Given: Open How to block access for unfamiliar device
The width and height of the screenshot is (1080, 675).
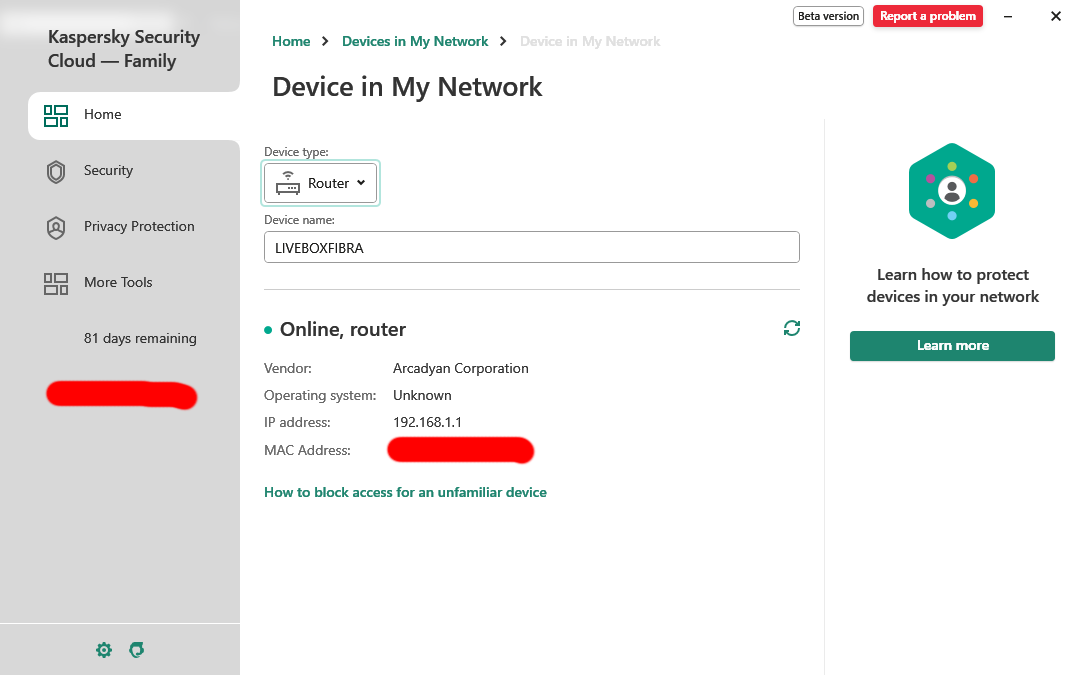Looking at the screenshot, I should [x=405, y=492].
